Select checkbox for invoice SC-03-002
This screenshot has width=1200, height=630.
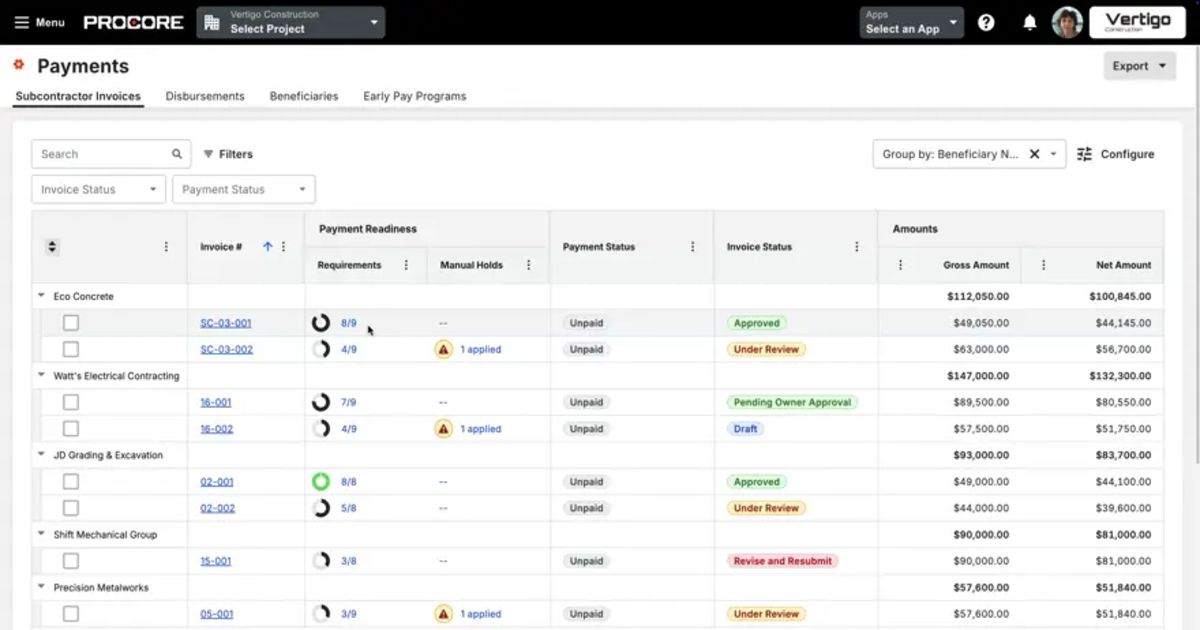[x=71, y=349]
